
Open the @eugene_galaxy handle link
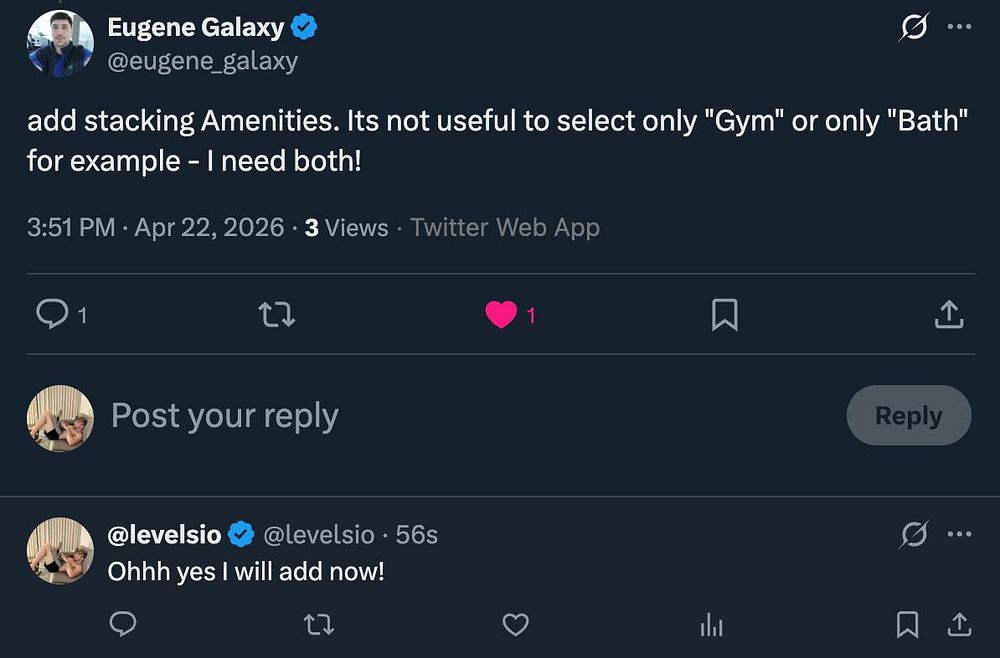pos(202,61)
